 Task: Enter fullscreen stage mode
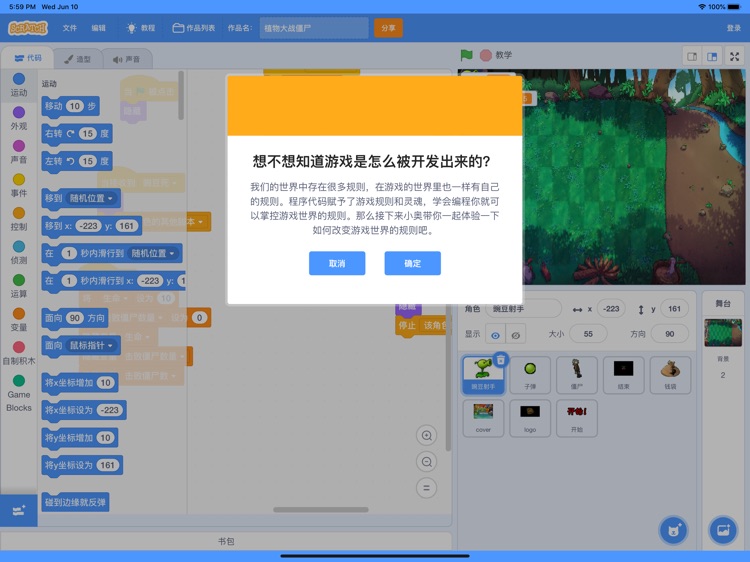(735, 56)
